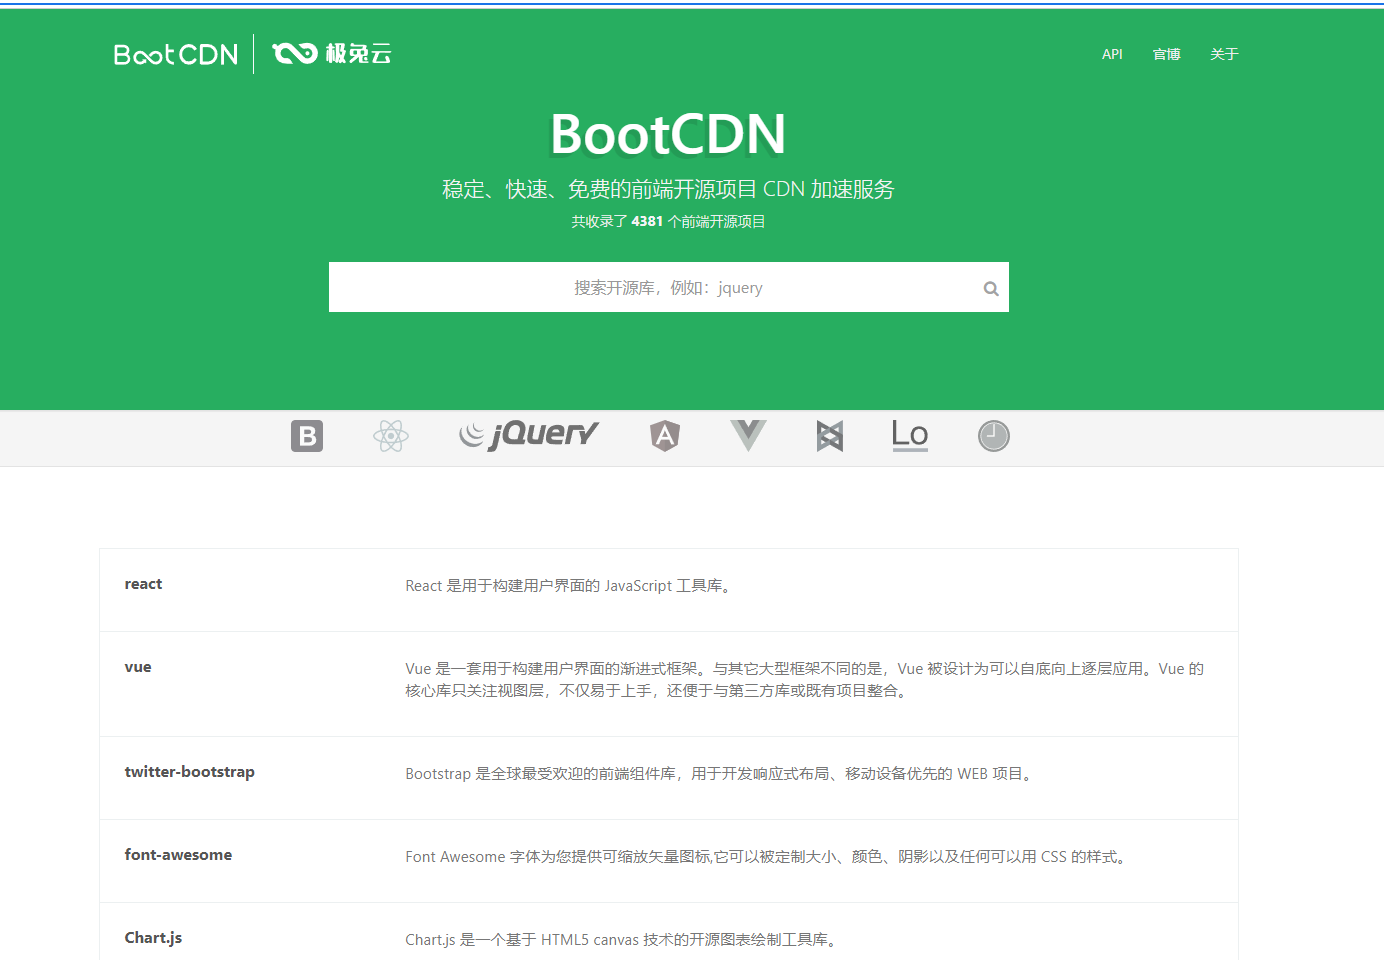Click the large BootCDN heading text
The width and height of the screenshot is (1384, 960).
pos(668,134)
